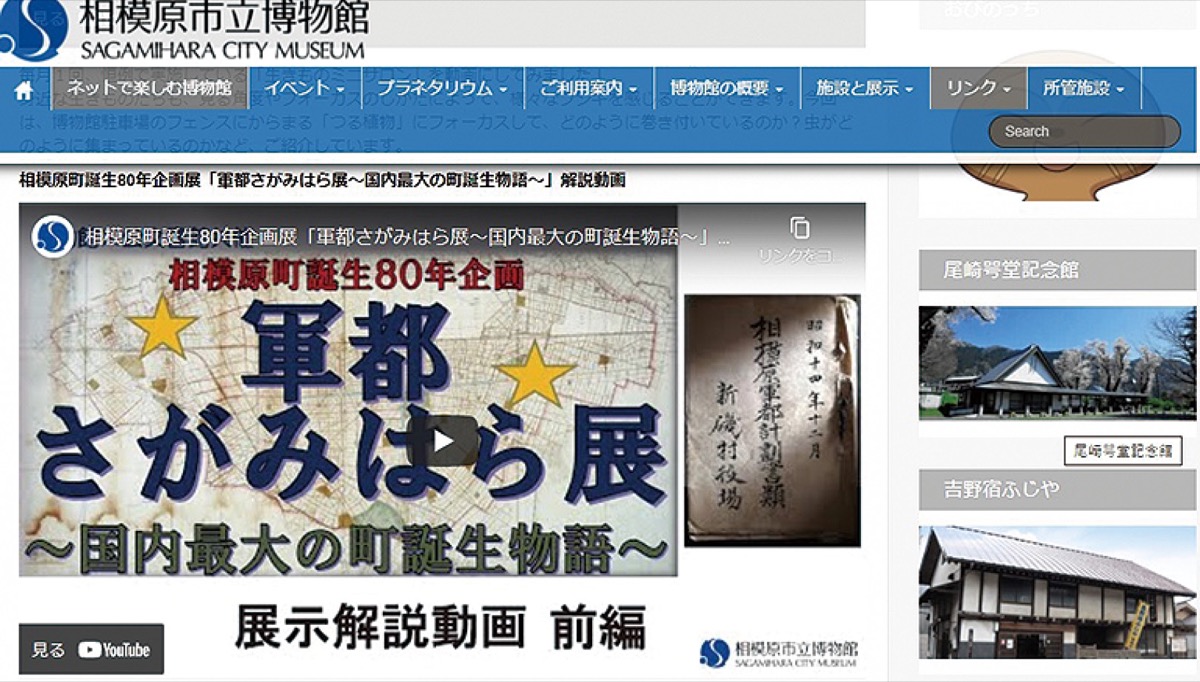
Task: Click the 見る YouTube watch button
Action: tap(91, 650)
